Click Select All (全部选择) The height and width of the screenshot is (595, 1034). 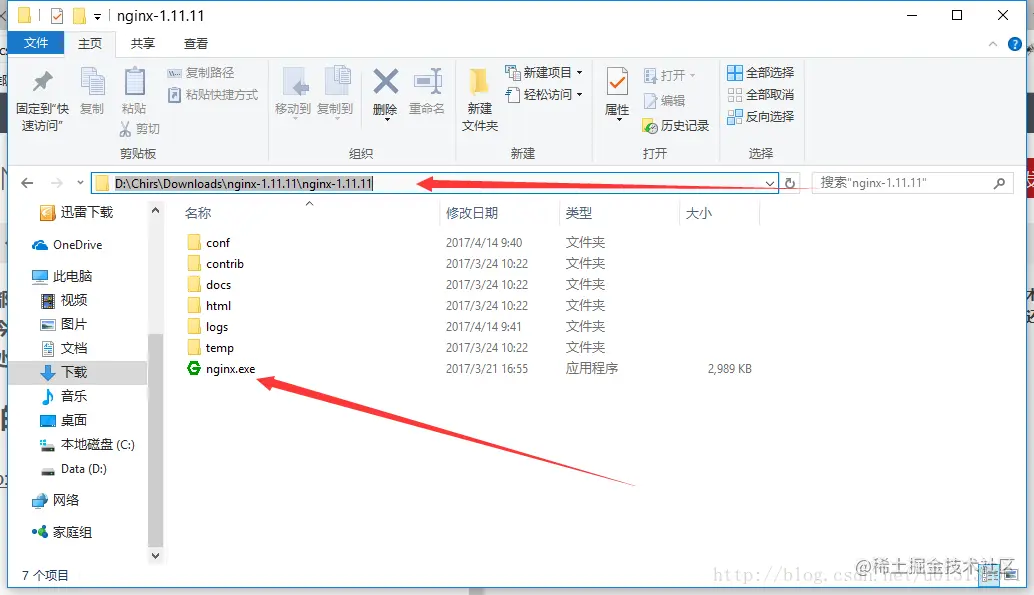coord(760,73)
